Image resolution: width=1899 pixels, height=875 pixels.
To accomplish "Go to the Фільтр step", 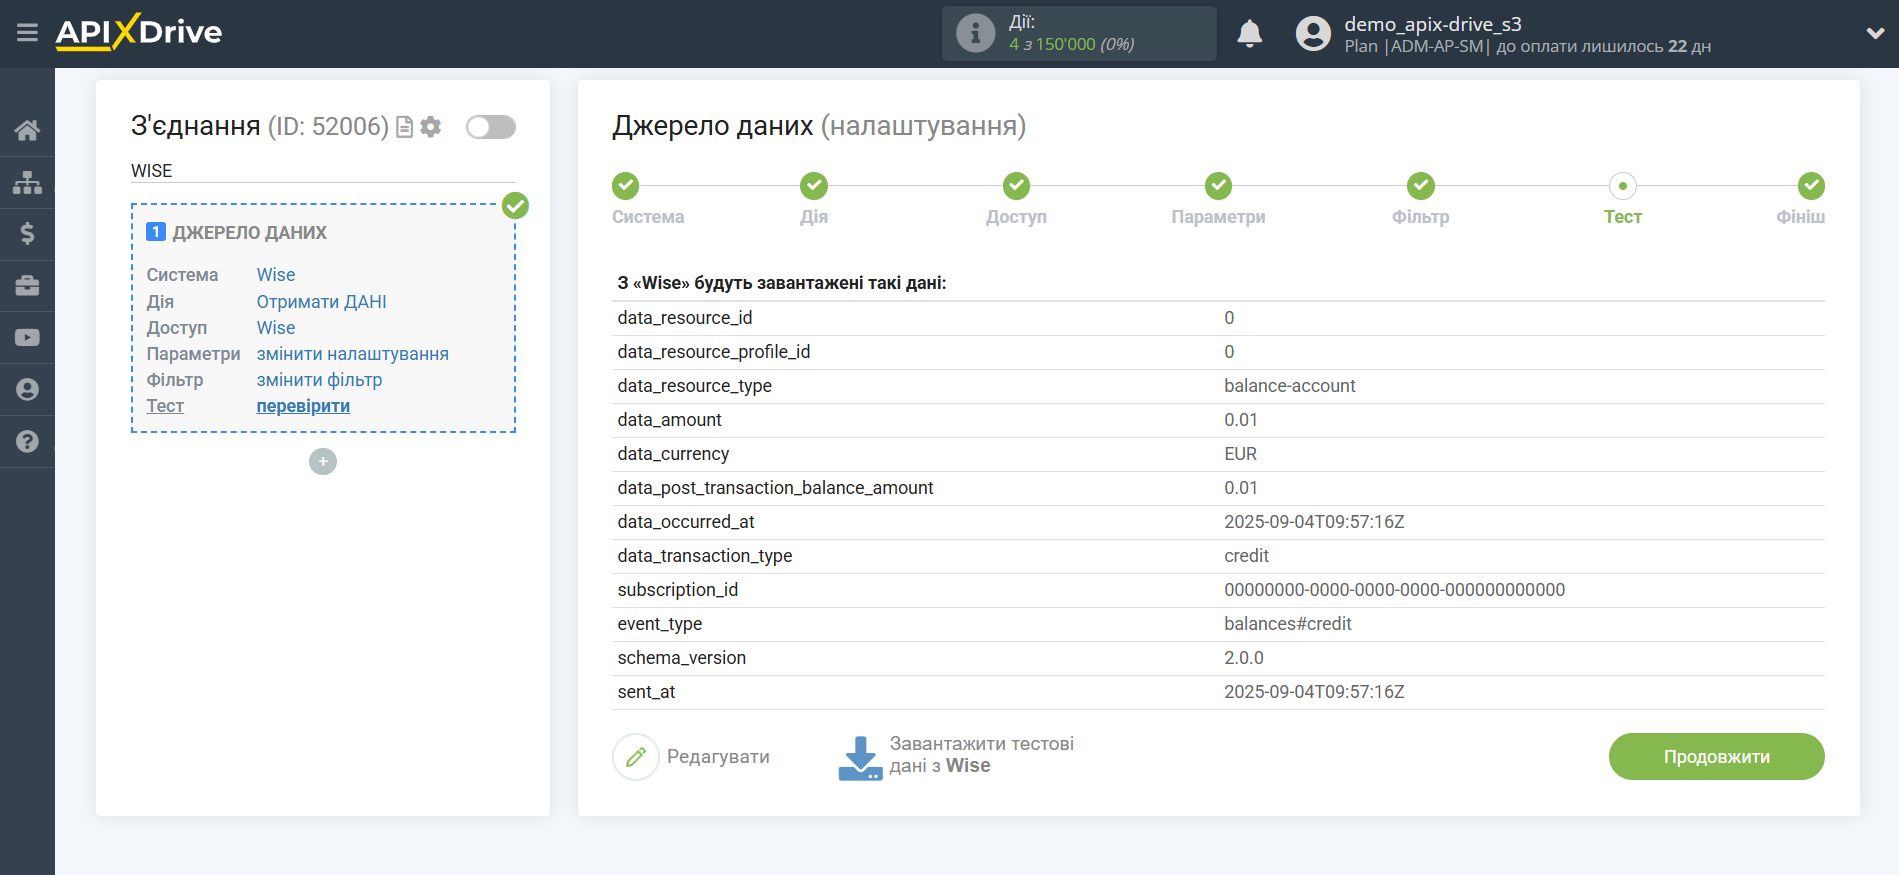I will click(1420, 186).
